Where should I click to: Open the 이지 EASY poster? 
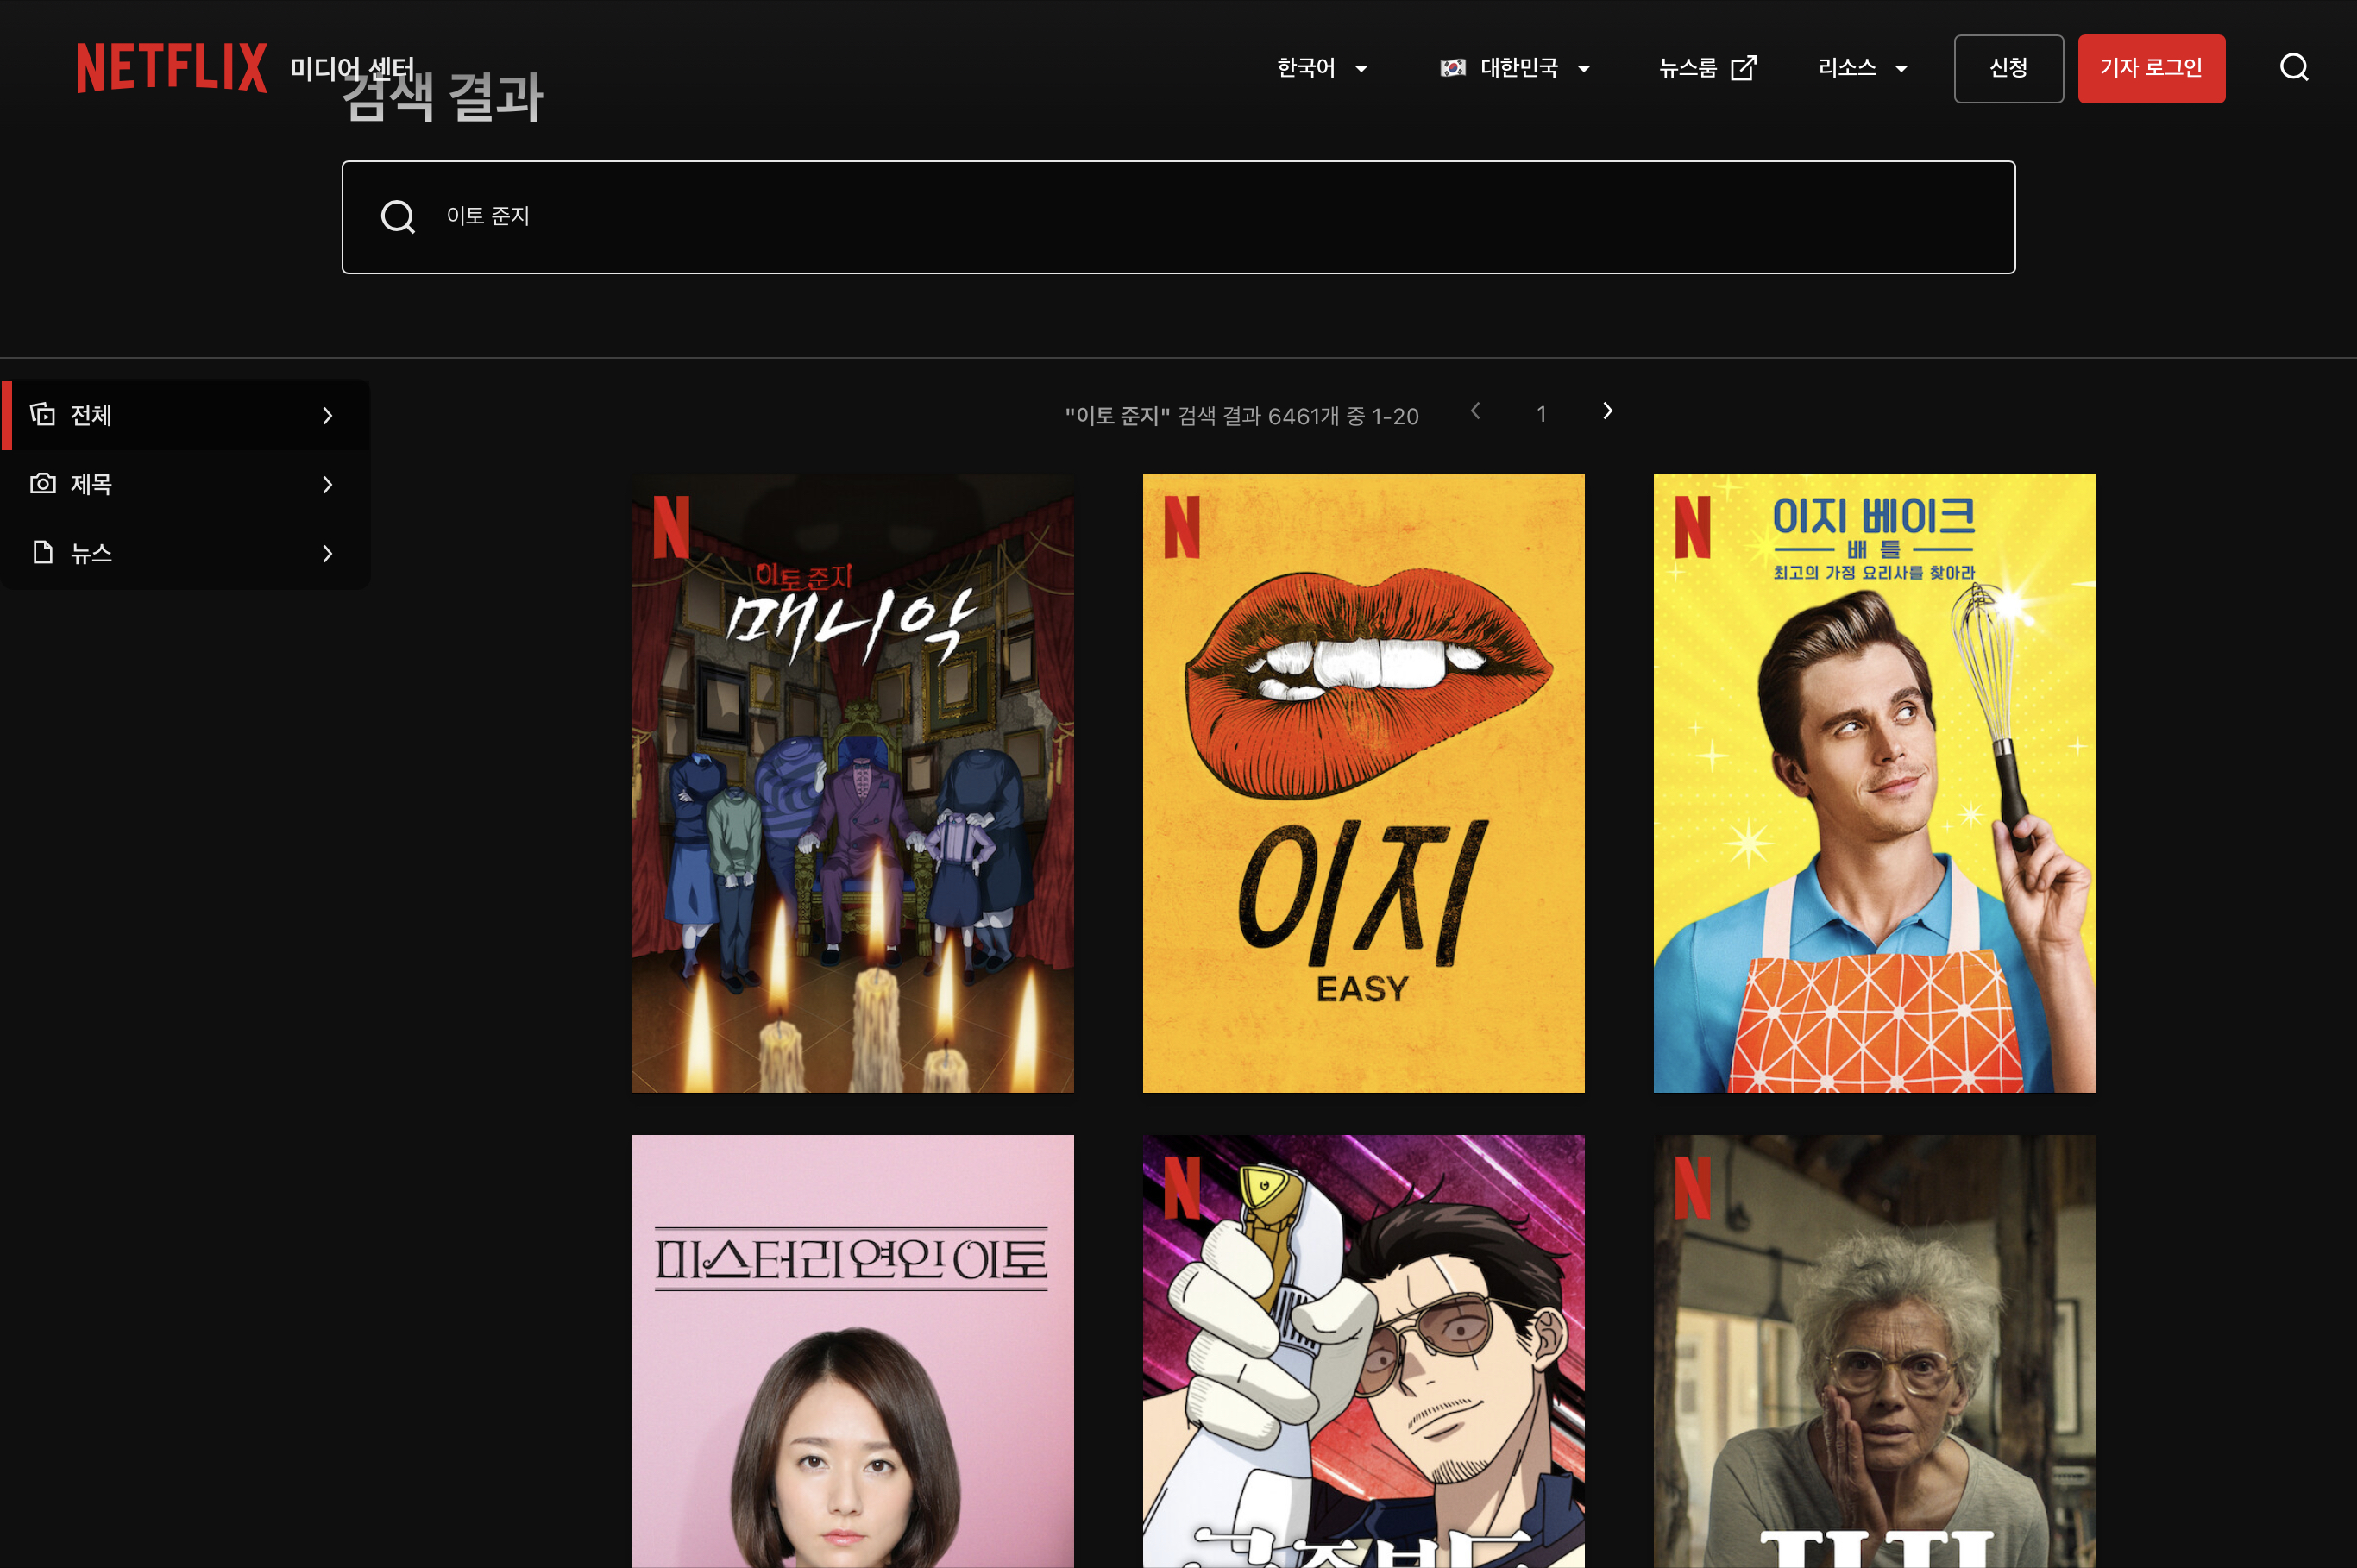1363,783
